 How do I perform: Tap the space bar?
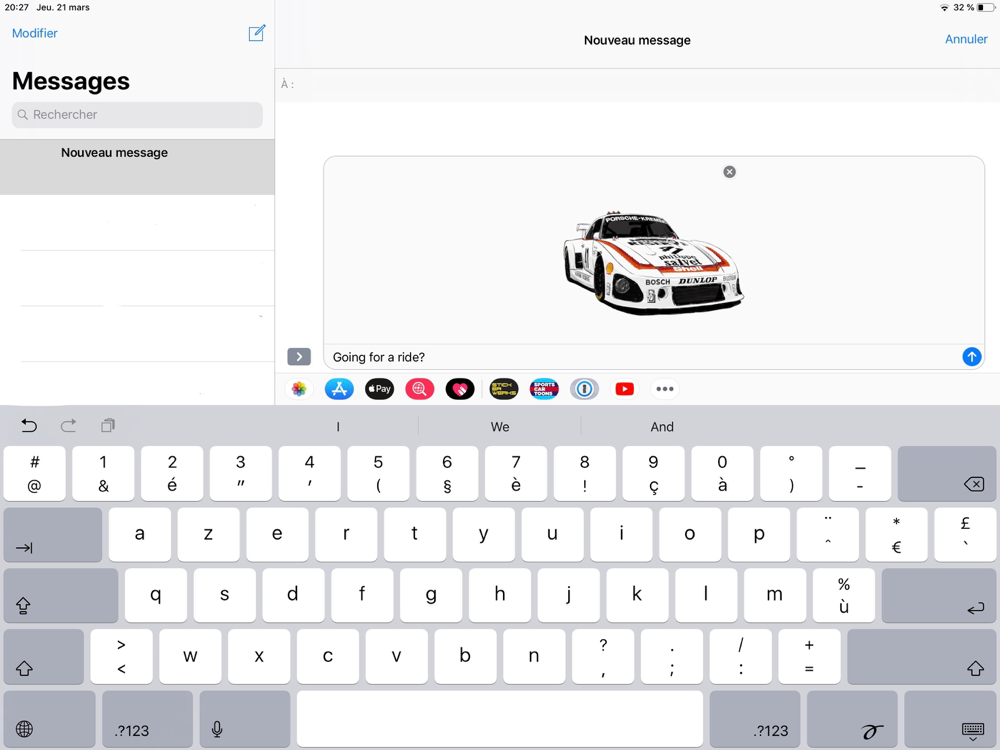[500, 719]
